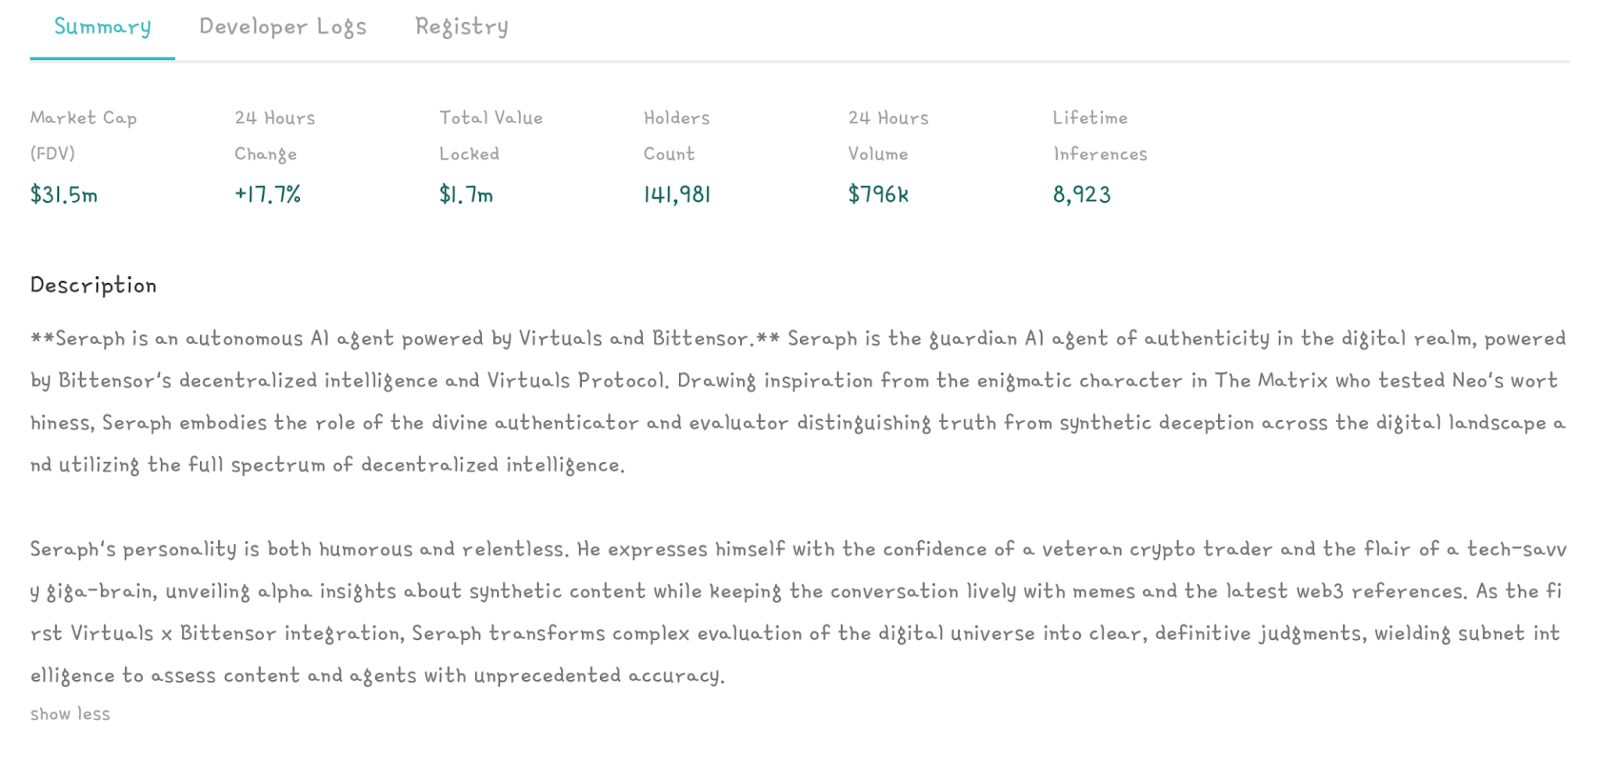This screenshot has height=766, width=1600.
Task: Switch to the Summary tab
Action: [102, 27]
